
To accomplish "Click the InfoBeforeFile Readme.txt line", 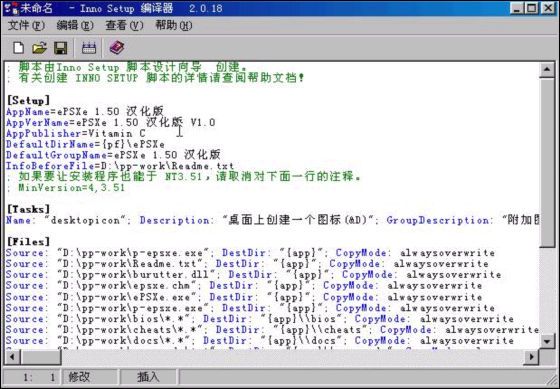I will point(120,166).
